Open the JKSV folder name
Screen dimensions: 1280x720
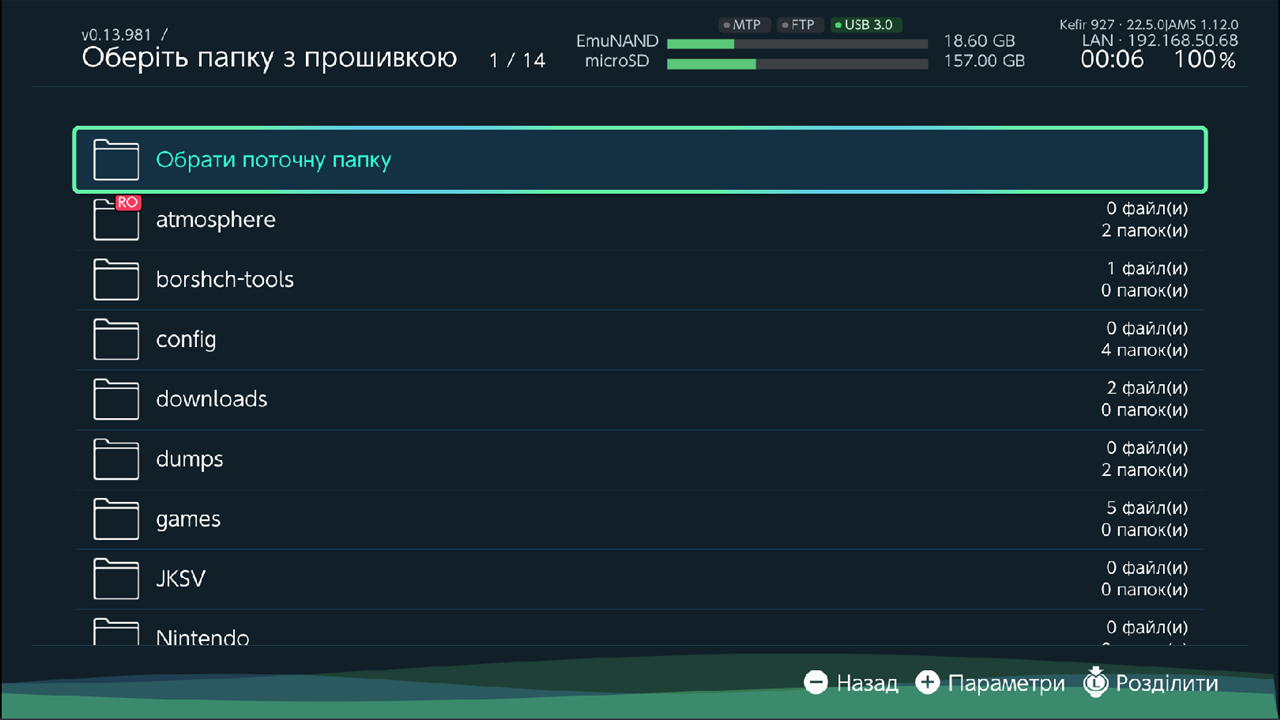pyautogui.click(x=181, y=579)
